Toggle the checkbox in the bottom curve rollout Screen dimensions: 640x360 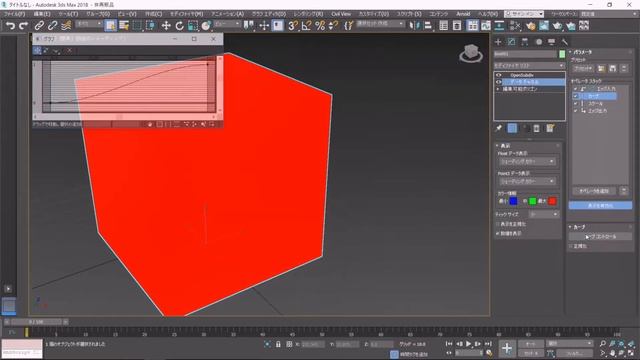coord(571,246)
